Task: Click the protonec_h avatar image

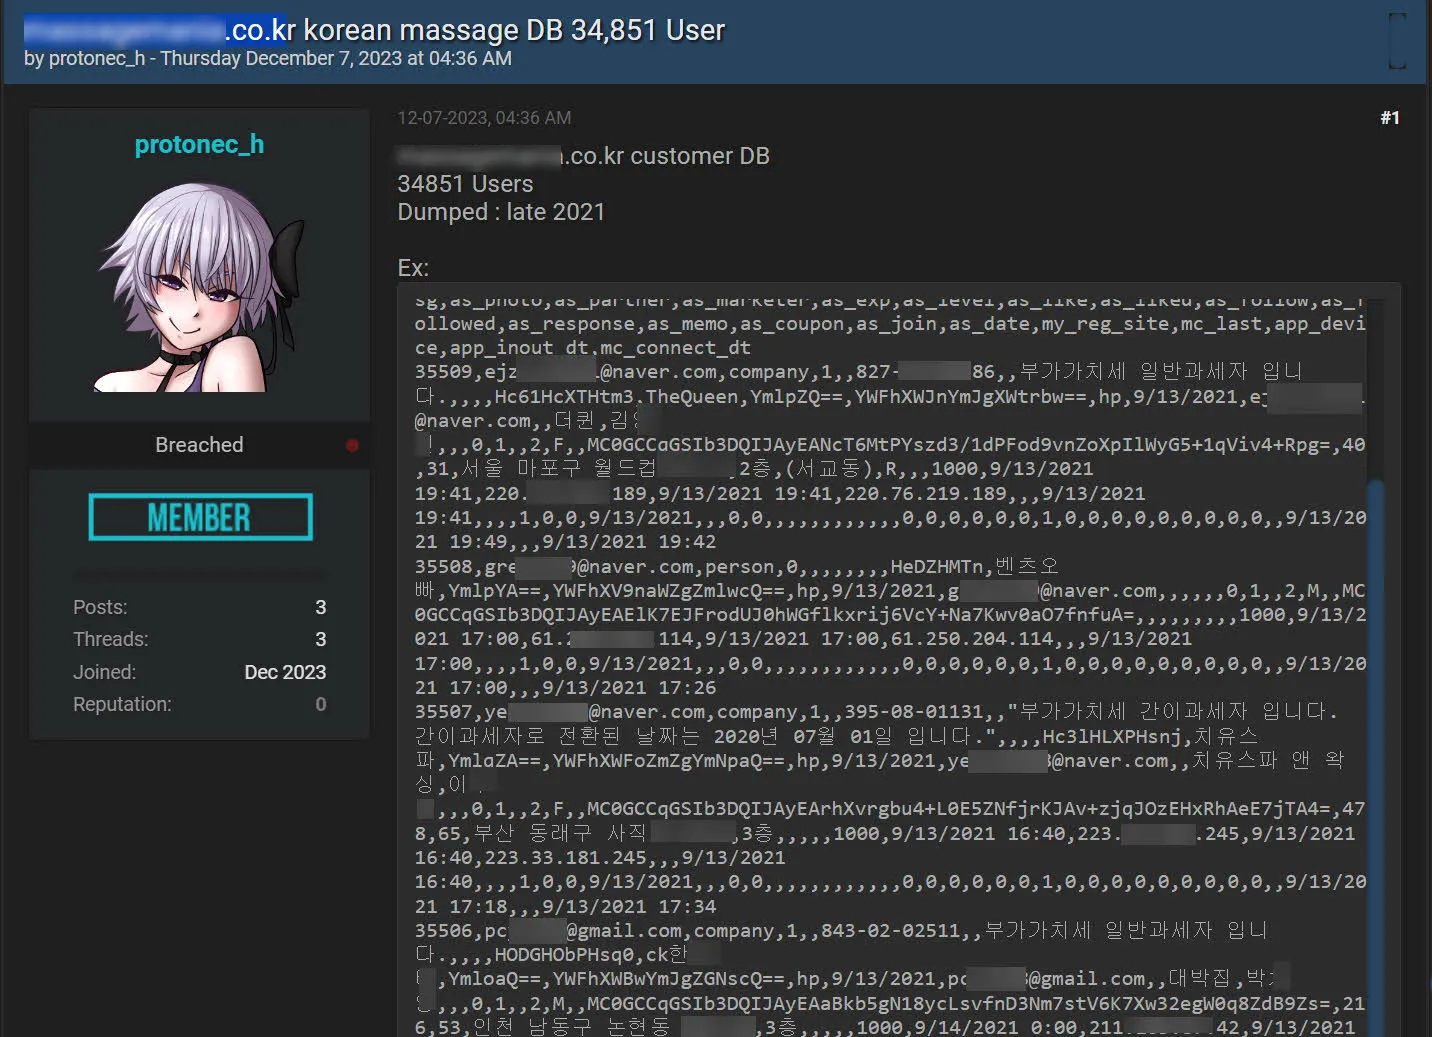Action: (199, 286)
